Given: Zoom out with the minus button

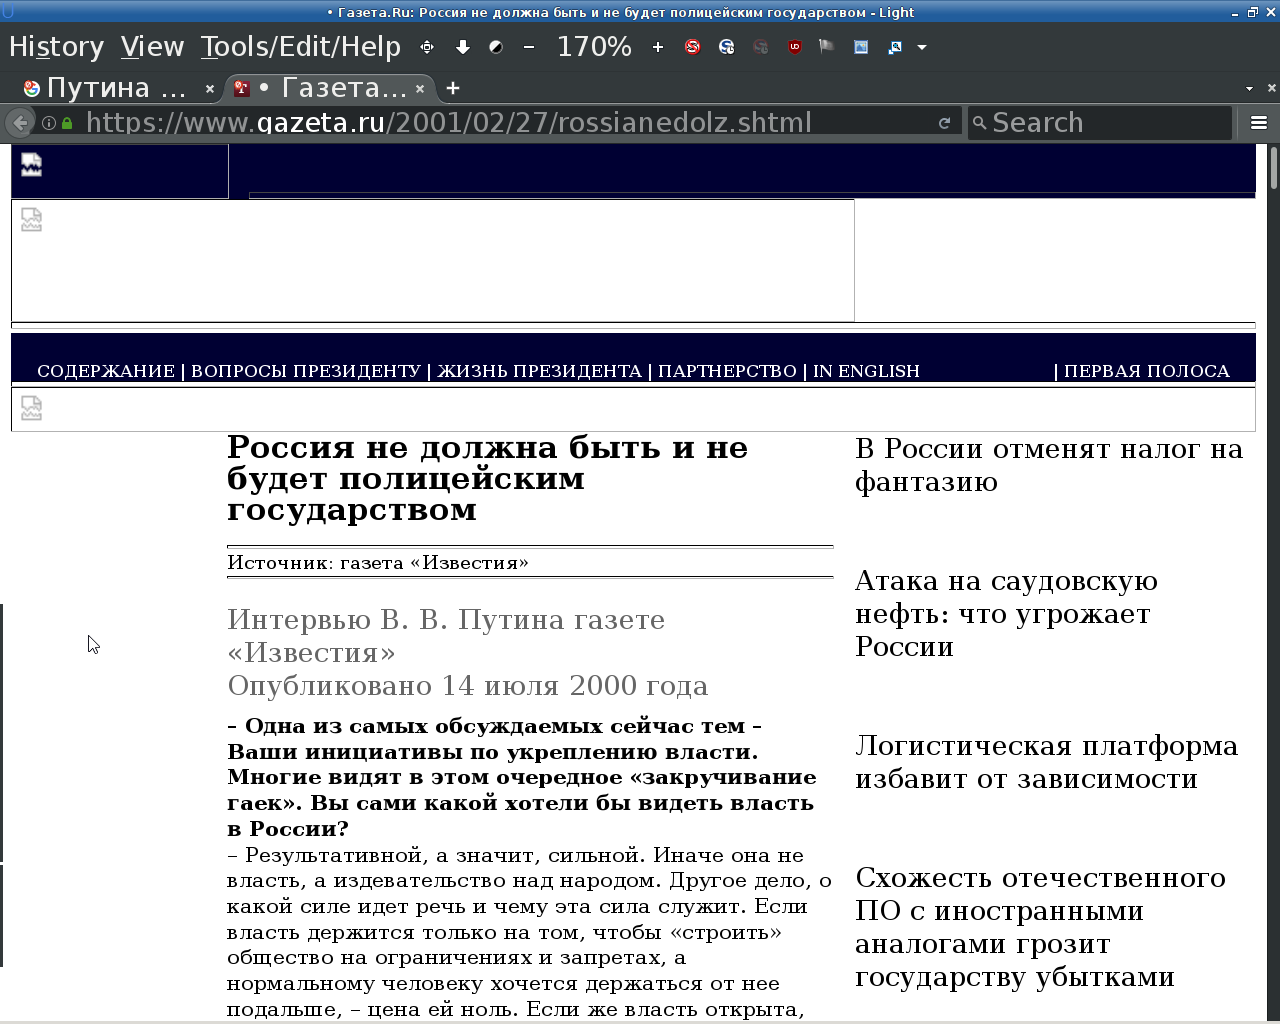Looking at the screenshot, I should (x=529, y=47).
